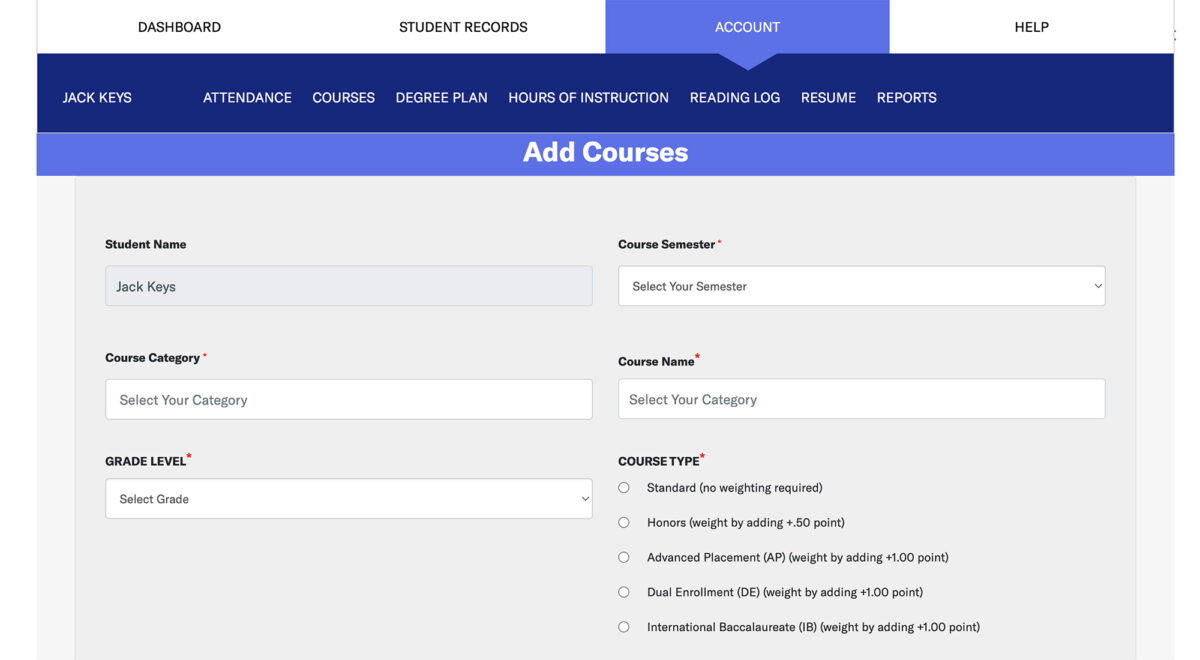Screen dimensions: 1200x660
Task: Select Advanced Placement (AP) course type
Action: tap(624, 558)
